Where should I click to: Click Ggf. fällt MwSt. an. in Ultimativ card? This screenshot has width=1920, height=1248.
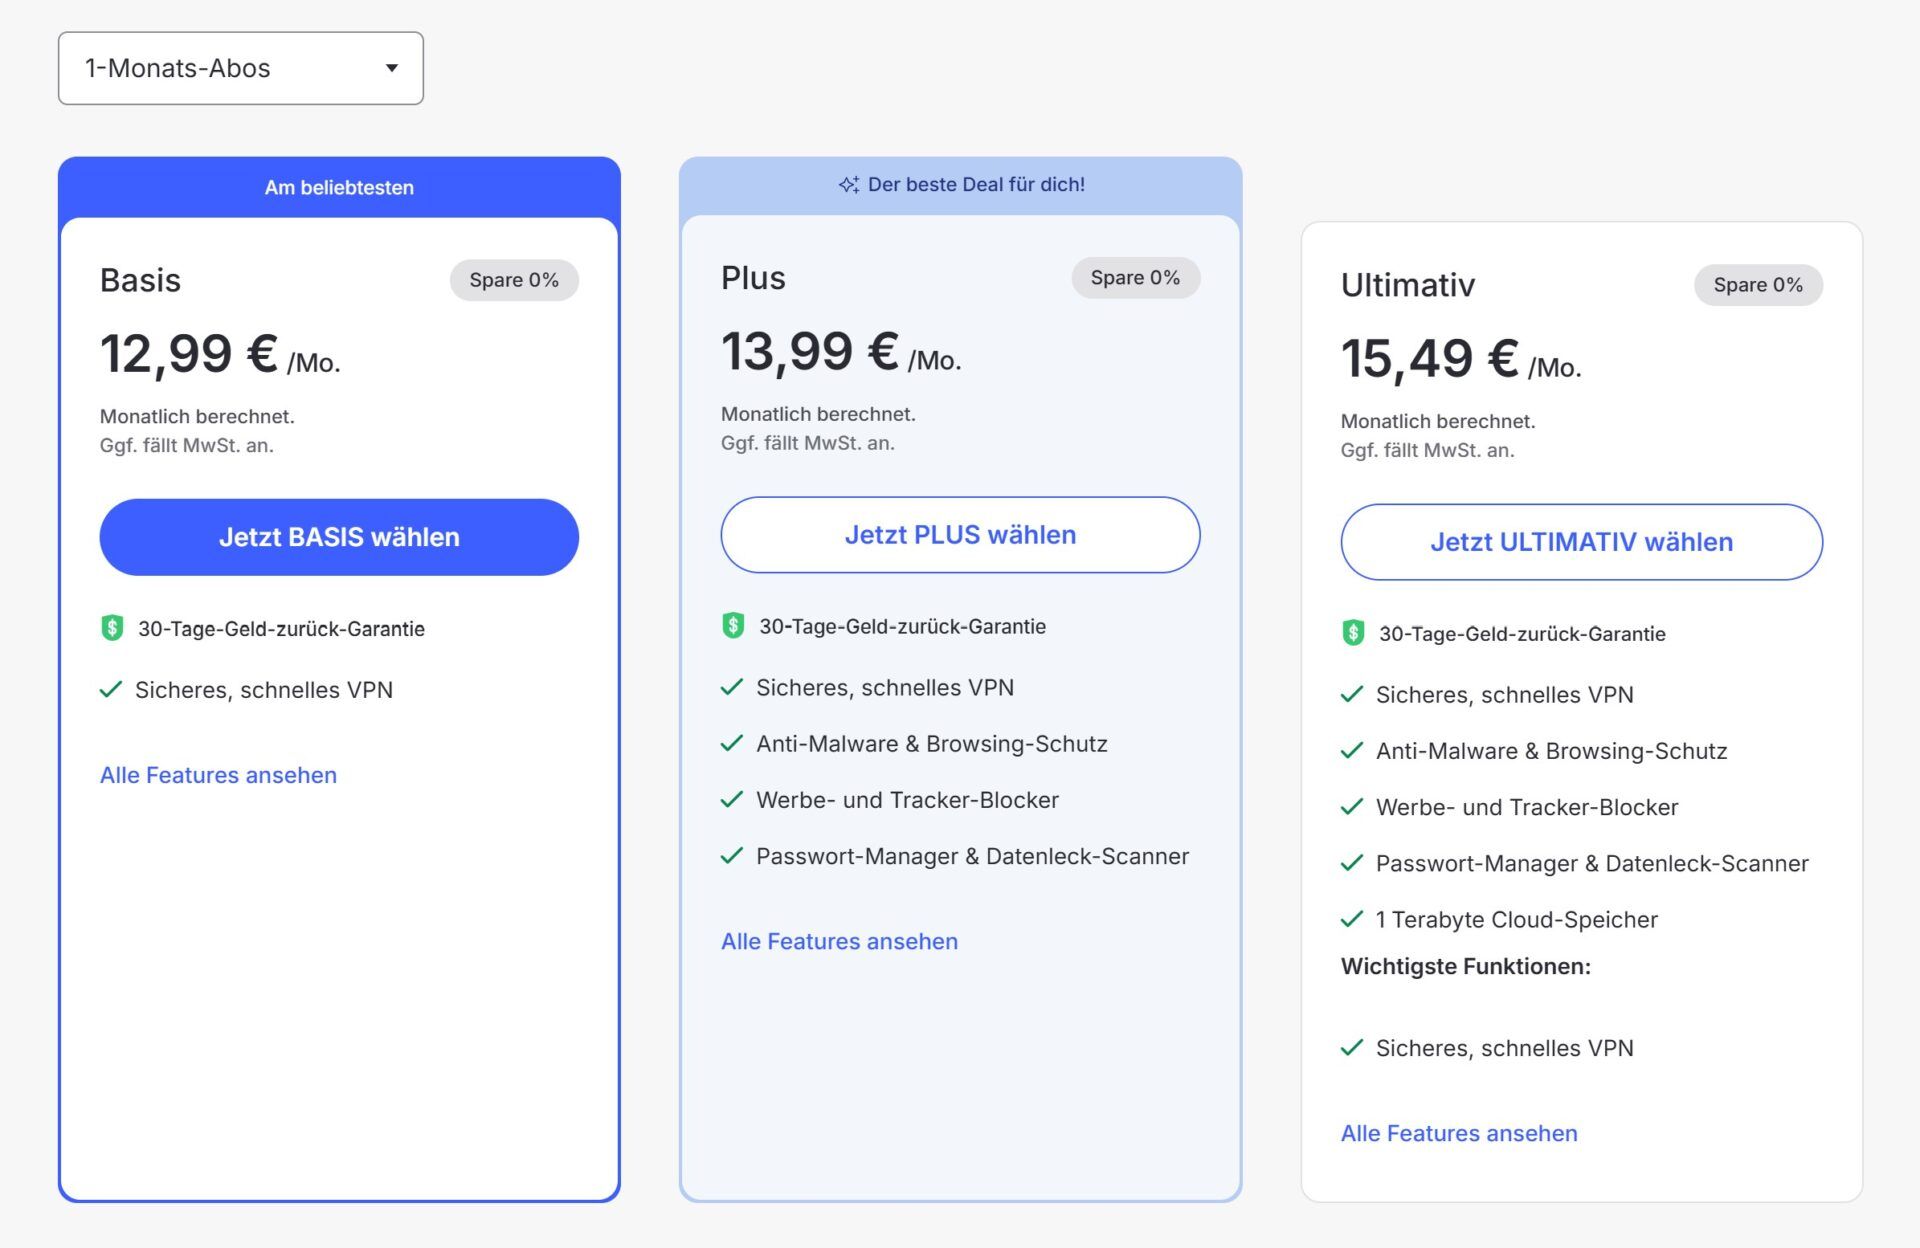(1427, 450)
